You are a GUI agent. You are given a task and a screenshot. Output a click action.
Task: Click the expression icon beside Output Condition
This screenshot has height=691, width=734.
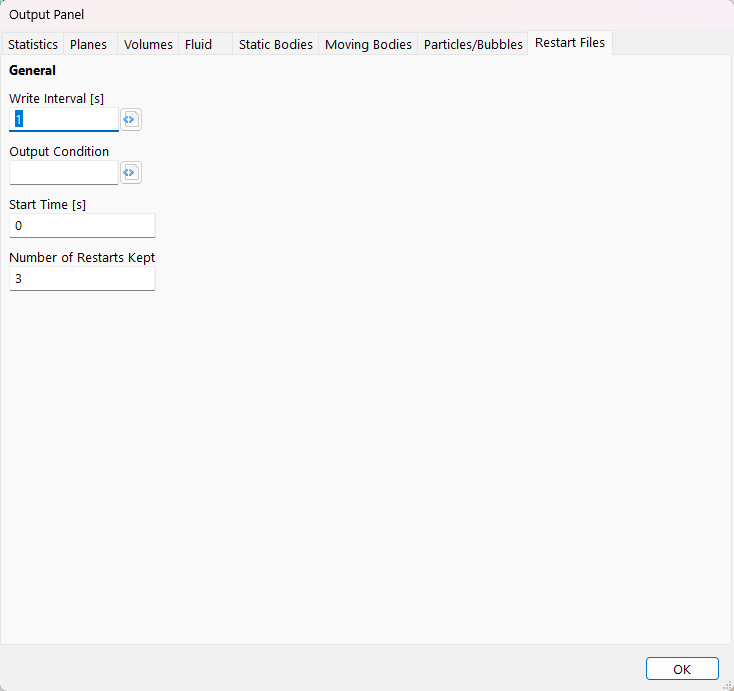pyautogui.click(x=130, y=173)
